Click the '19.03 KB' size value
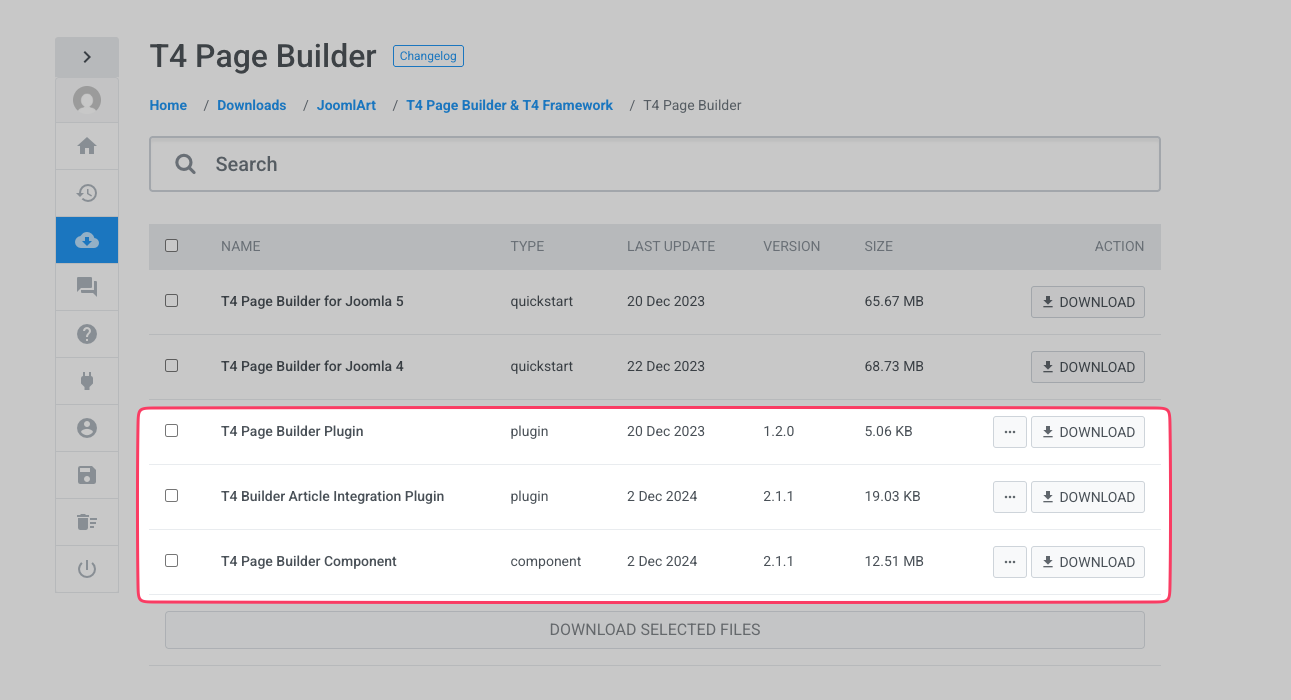 (x=893, y=496)
